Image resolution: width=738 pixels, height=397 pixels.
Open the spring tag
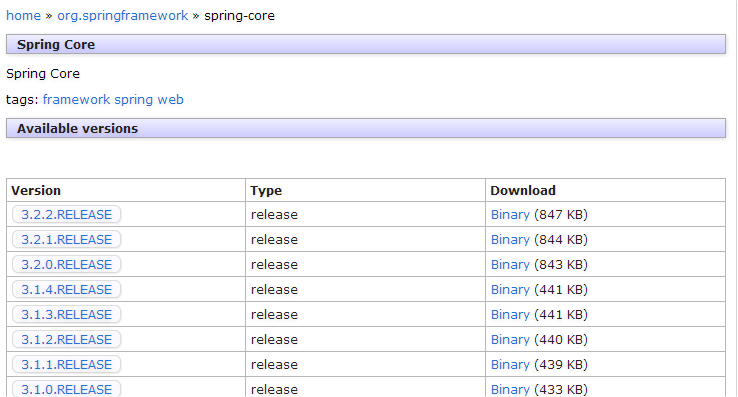(x=134, y=100)
